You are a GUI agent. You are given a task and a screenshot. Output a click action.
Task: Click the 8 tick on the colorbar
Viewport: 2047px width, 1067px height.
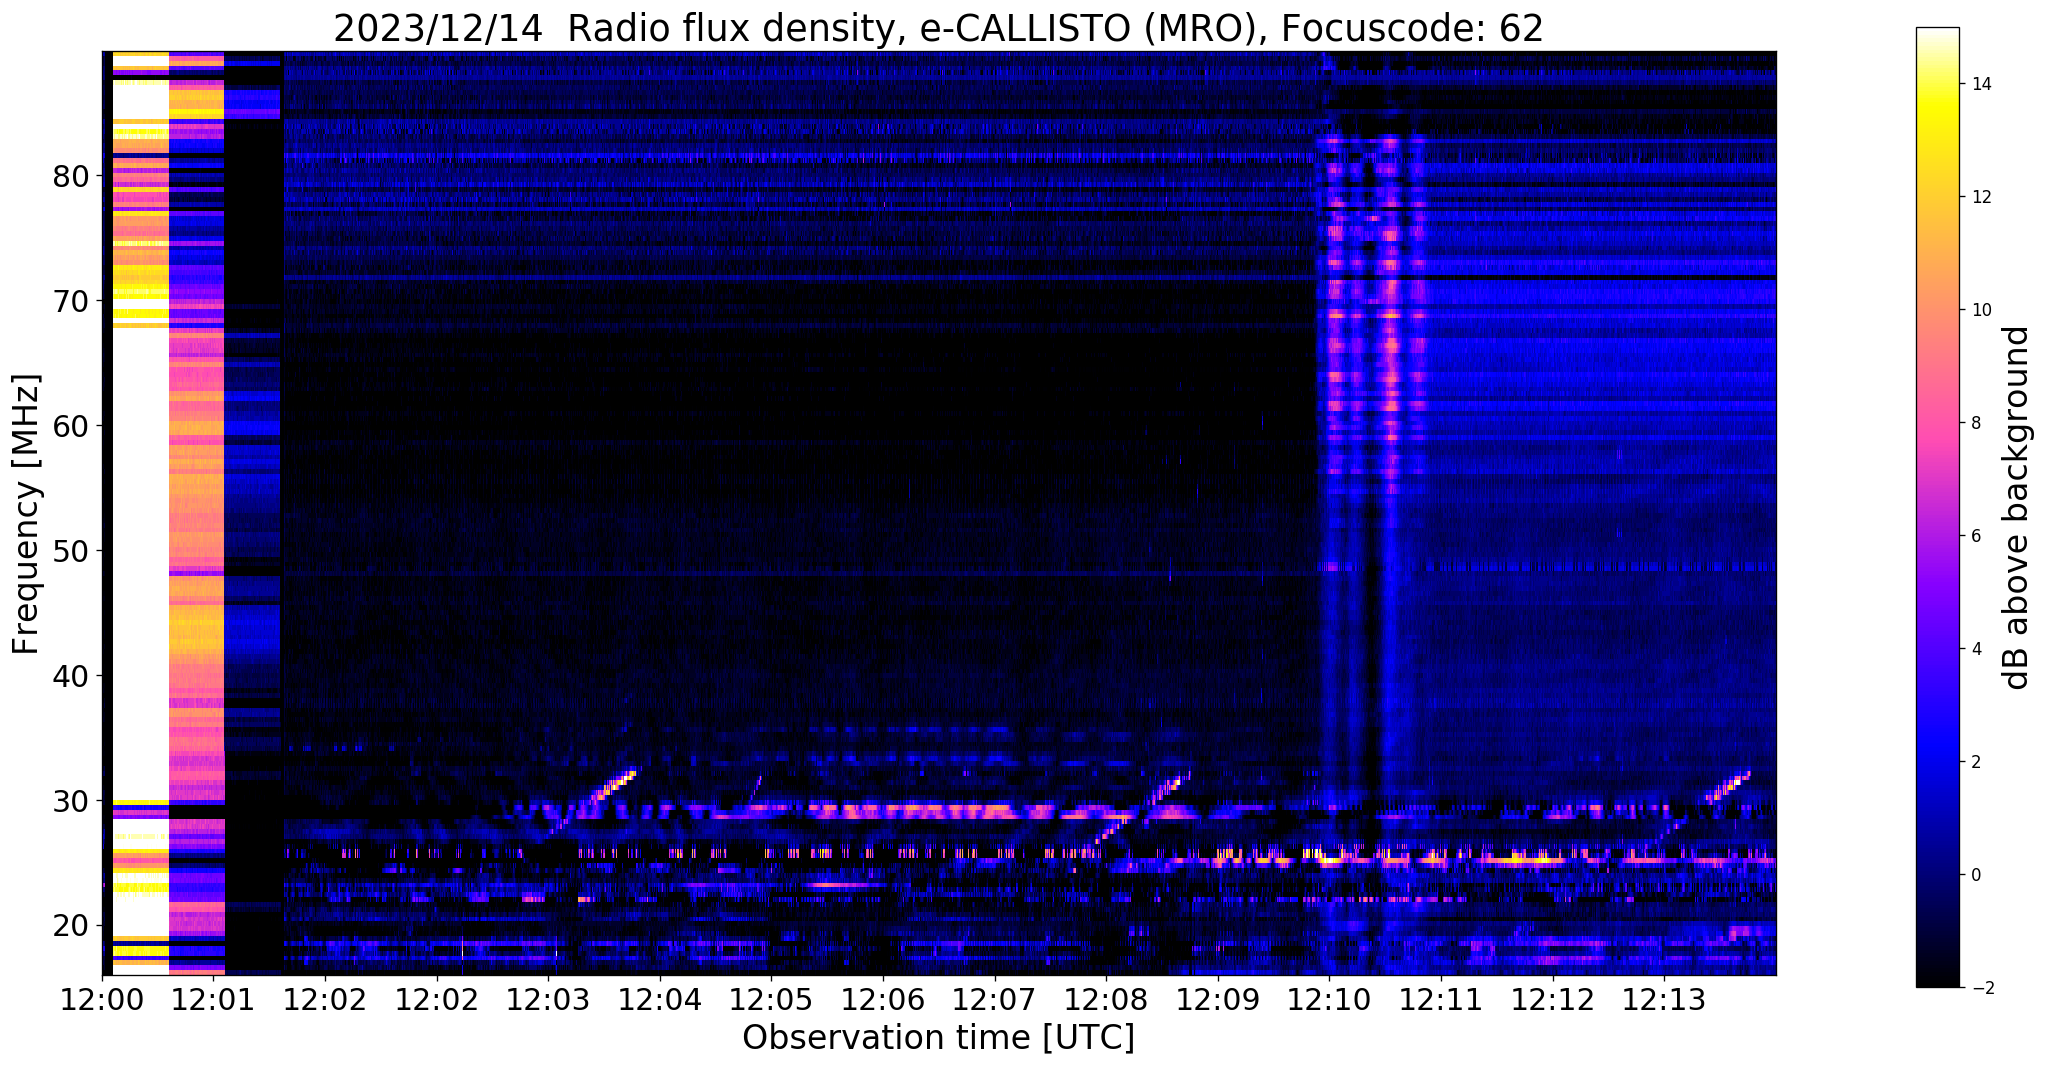click(x=1975, y=423)
